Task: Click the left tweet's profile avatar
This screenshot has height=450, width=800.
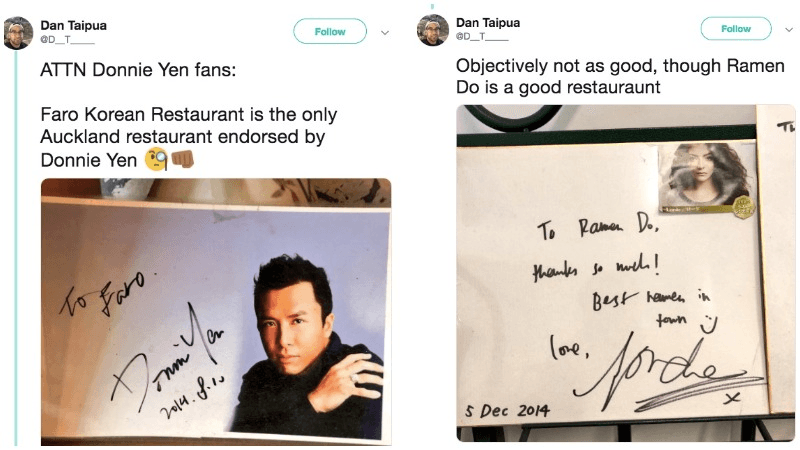Action: [18, 31]
